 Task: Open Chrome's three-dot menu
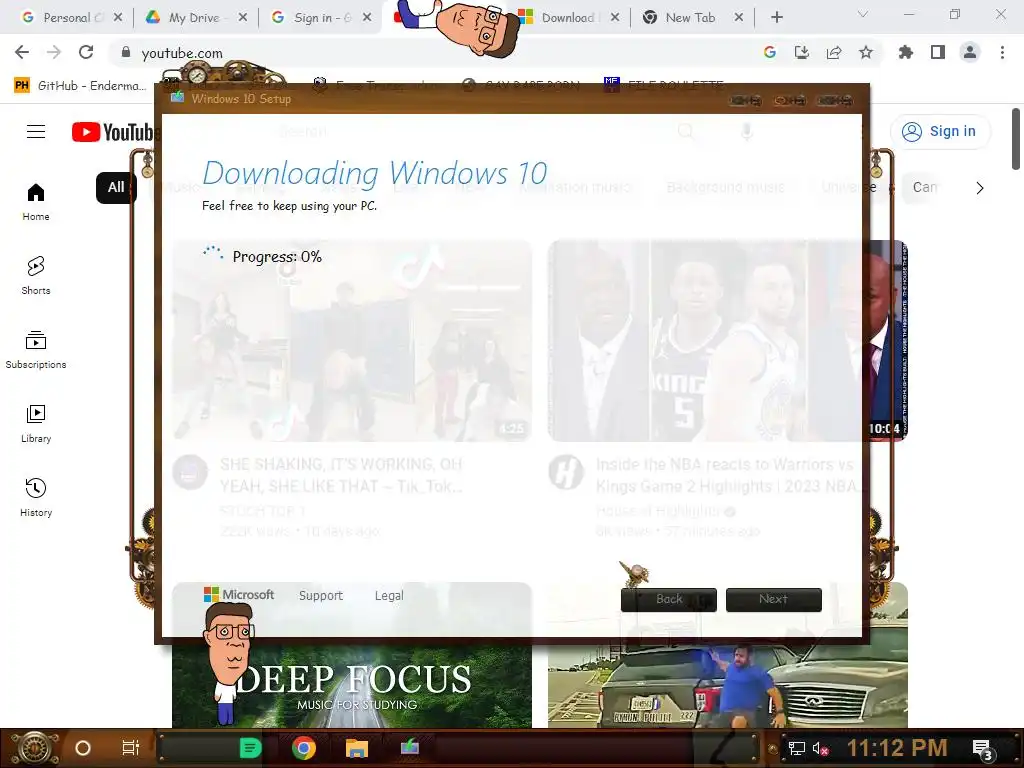click(1002, 52)
